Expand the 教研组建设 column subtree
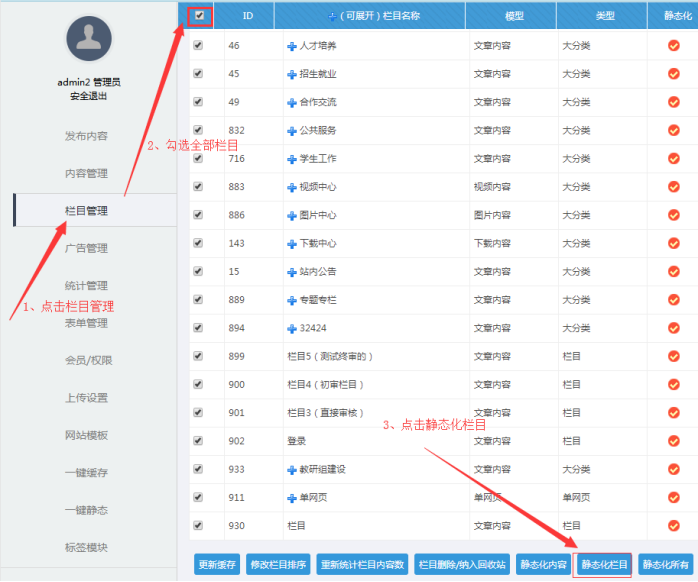698x582 pixels. coord(291,469)
